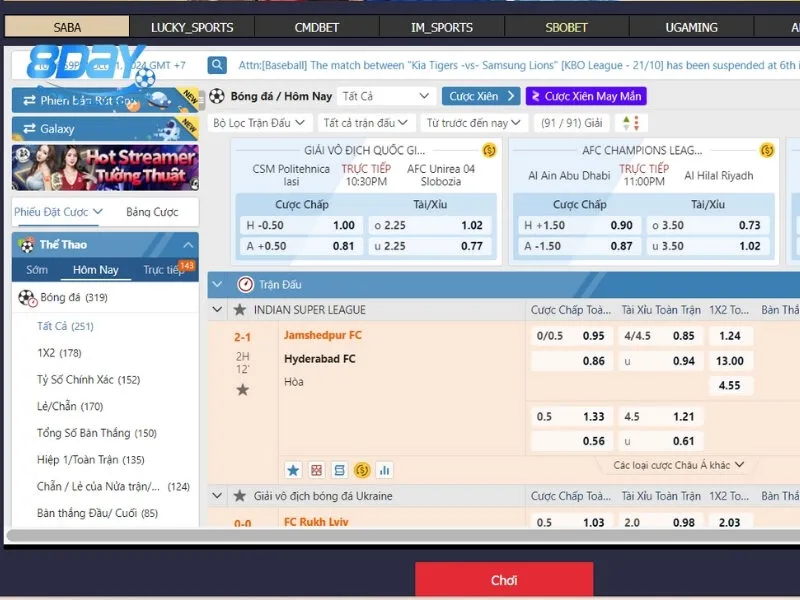Toggle the odds sort arrows icon

631,123
